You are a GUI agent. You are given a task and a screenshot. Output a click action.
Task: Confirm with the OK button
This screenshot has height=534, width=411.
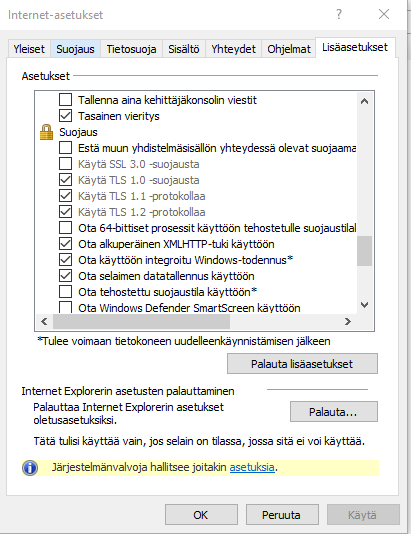point(201,515)
